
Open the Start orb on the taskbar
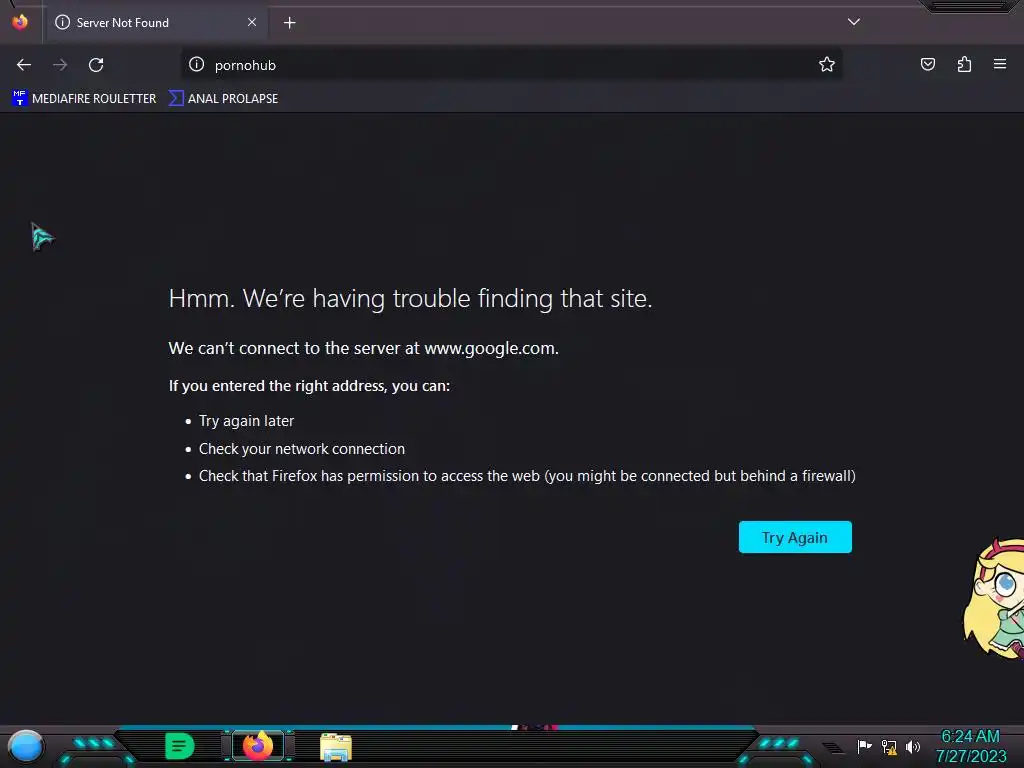(x=26, y=746)
